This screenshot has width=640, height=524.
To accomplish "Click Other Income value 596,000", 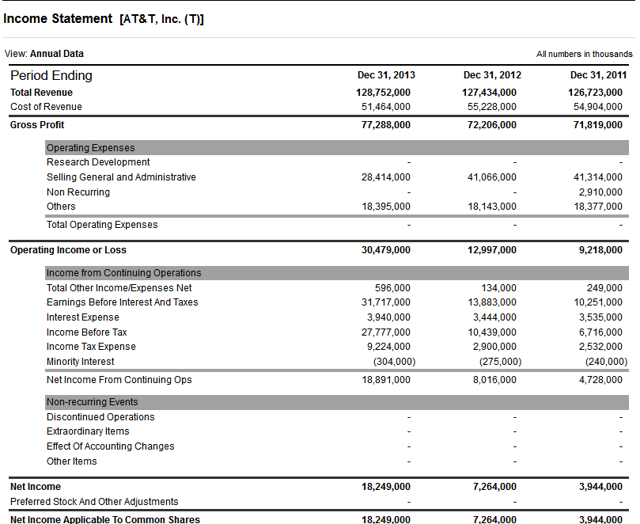I will [392, 288].
